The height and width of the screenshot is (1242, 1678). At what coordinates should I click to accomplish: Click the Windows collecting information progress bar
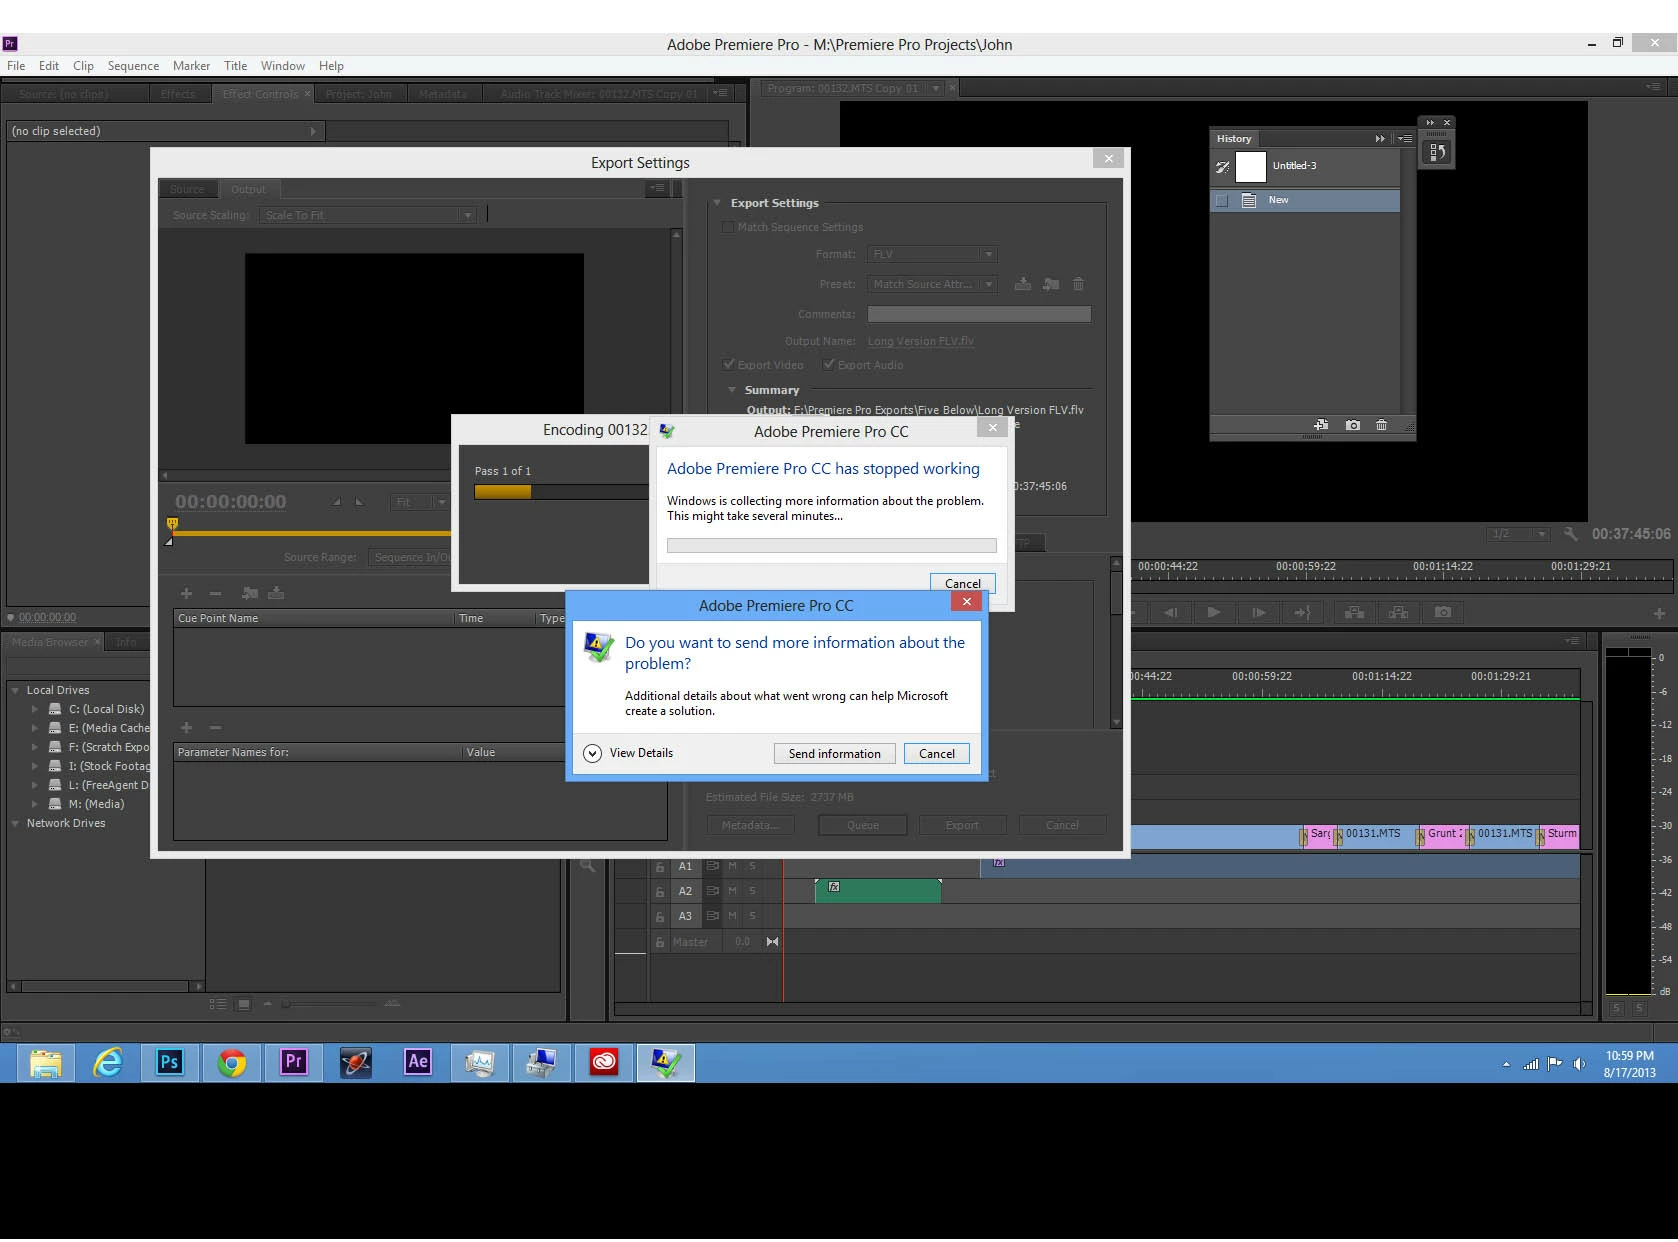(x=831, y=545)
